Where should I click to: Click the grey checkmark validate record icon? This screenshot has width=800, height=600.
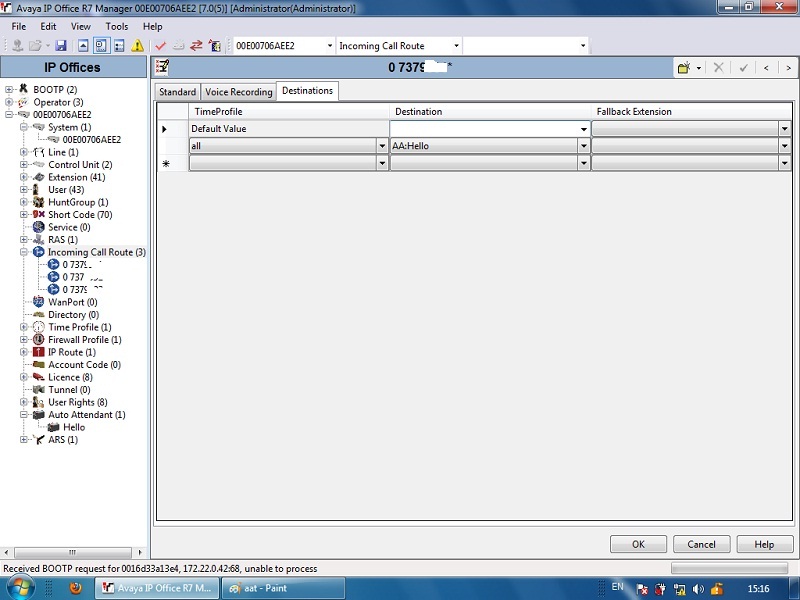[743, 67]
